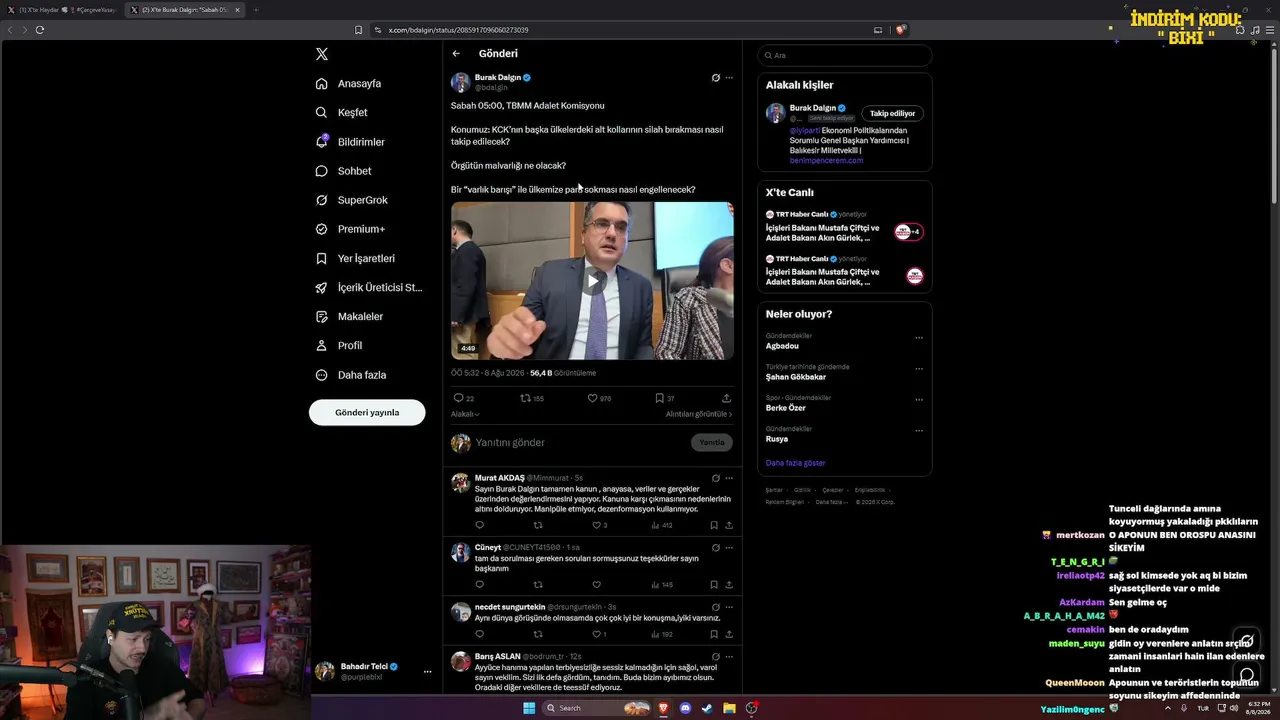Open more options on necdet sungurtekin's reply
The image size is (1280, 720).
pyautogui.click(x=729, y=607)
